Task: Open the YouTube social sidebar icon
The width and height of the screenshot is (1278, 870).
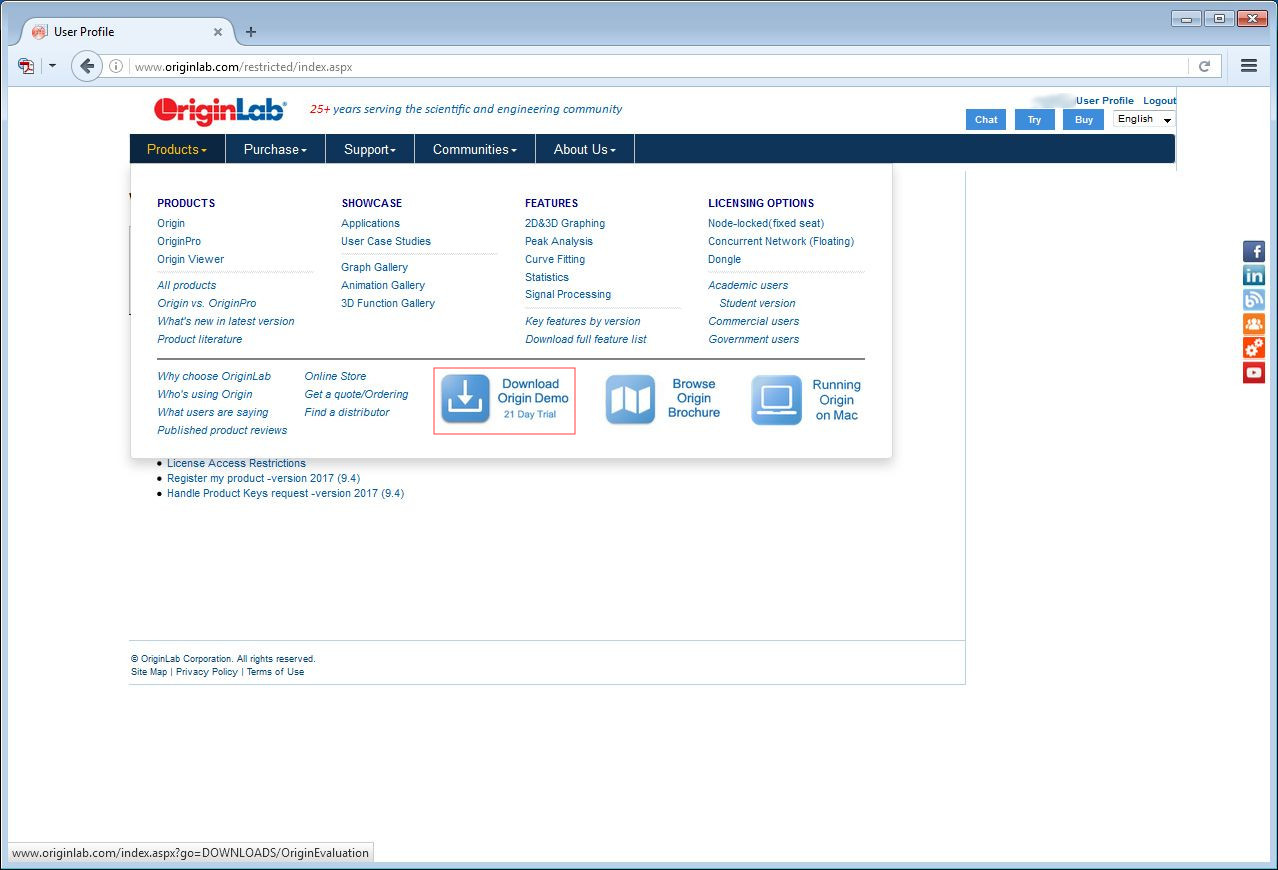Action: click(x=1253, y=373)
